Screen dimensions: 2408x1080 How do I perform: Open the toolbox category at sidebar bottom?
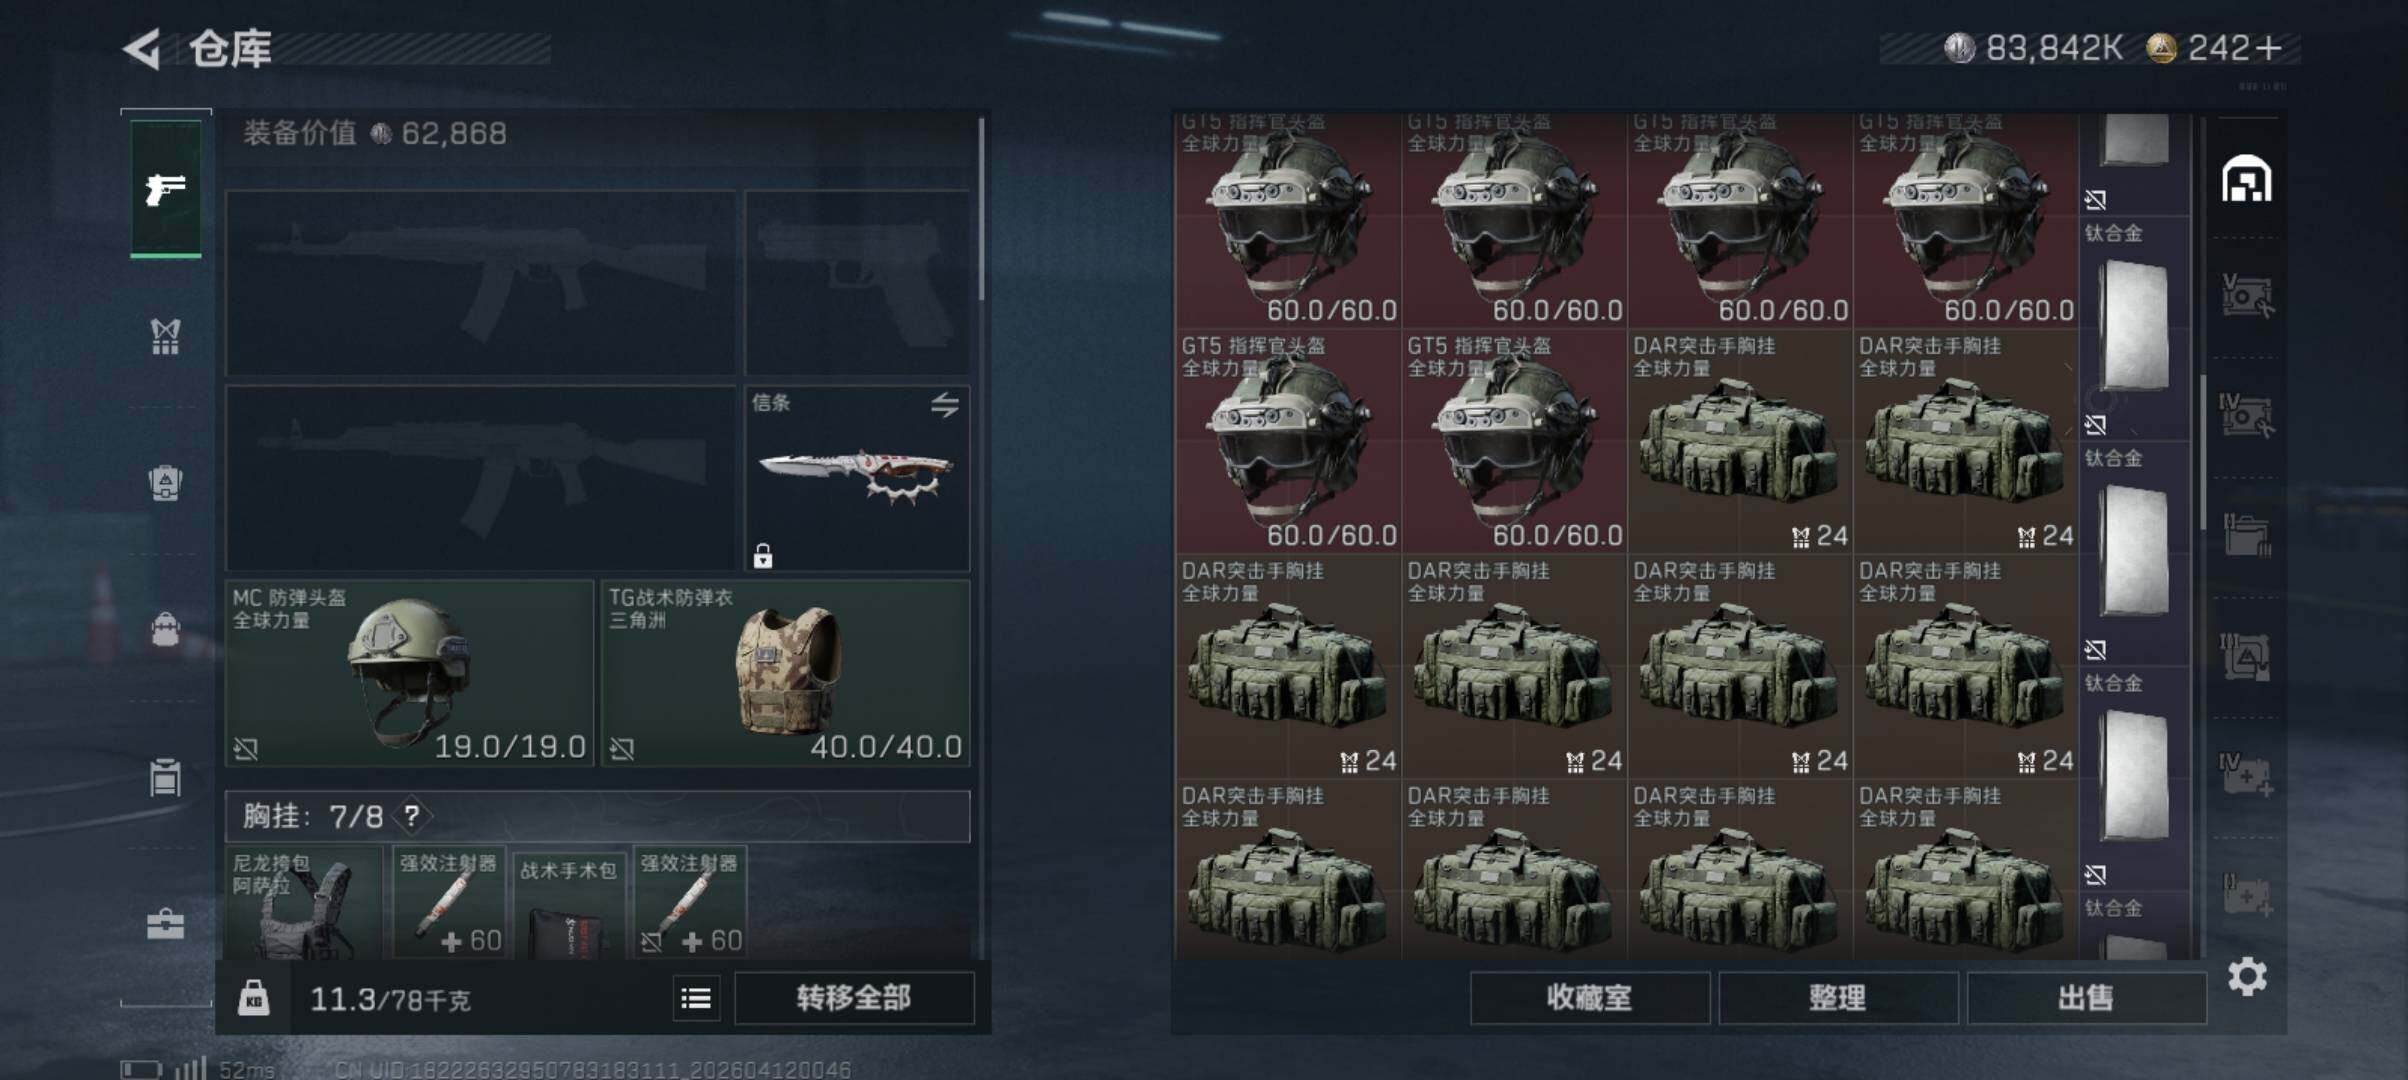tap(165, 925)
